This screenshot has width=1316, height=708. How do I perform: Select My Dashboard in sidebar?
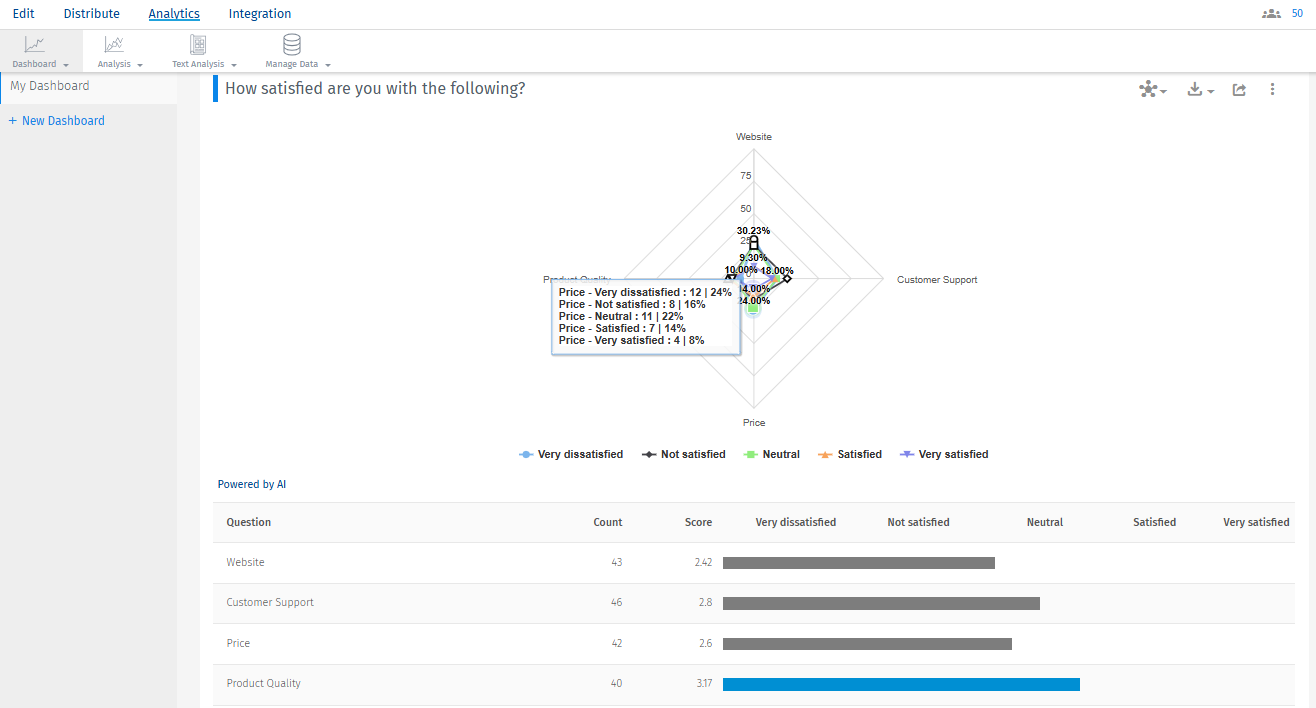[50, 86]
